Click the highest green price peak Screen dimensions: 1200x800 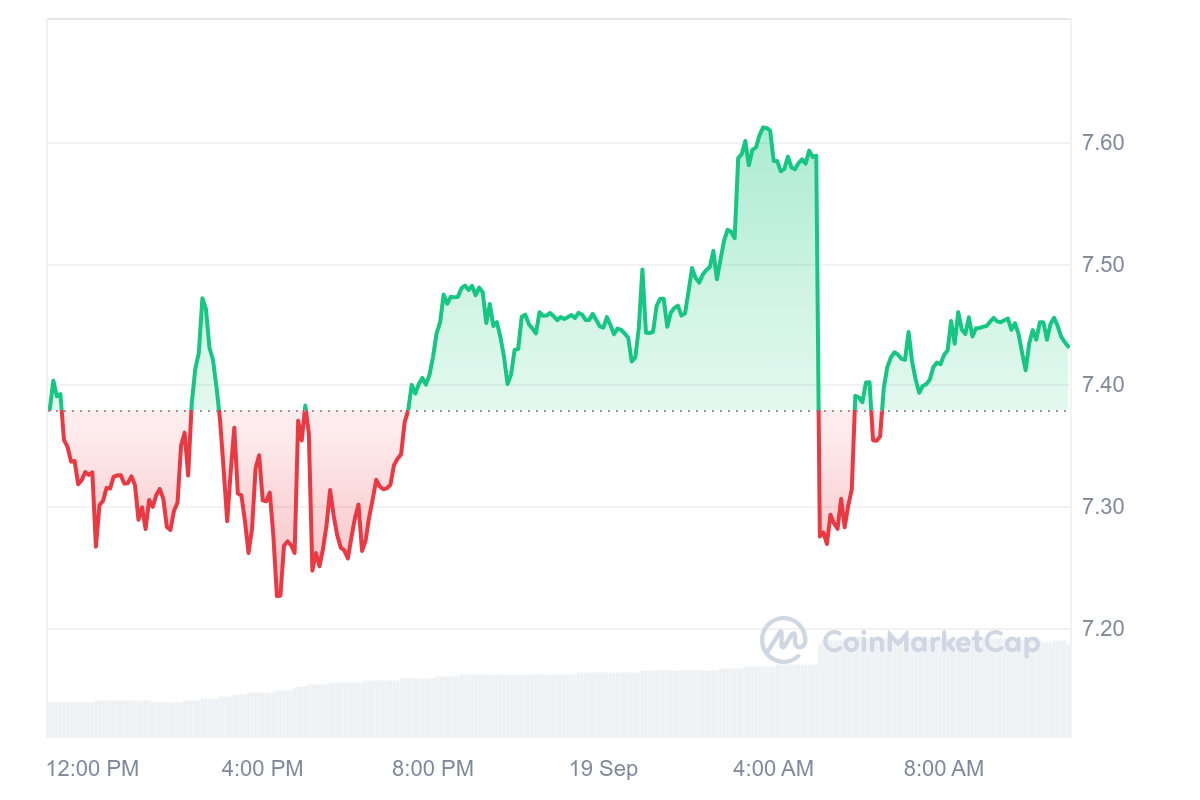765,128
